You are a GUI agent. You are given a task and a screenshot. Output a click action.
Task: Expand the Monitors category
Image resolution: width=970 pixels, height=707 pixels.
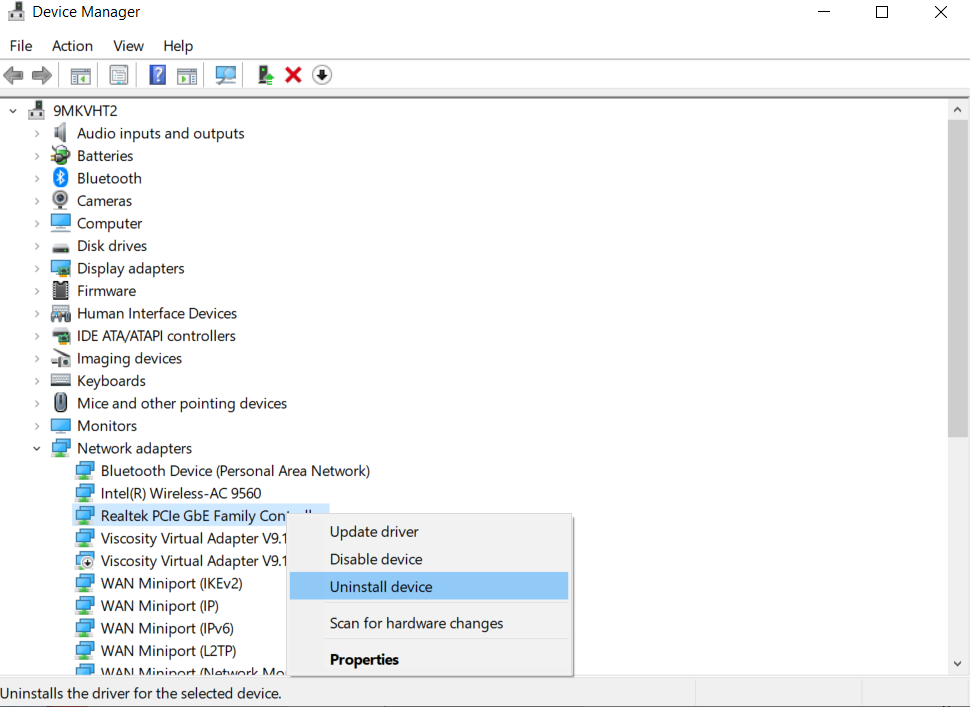tap(37, 426)
